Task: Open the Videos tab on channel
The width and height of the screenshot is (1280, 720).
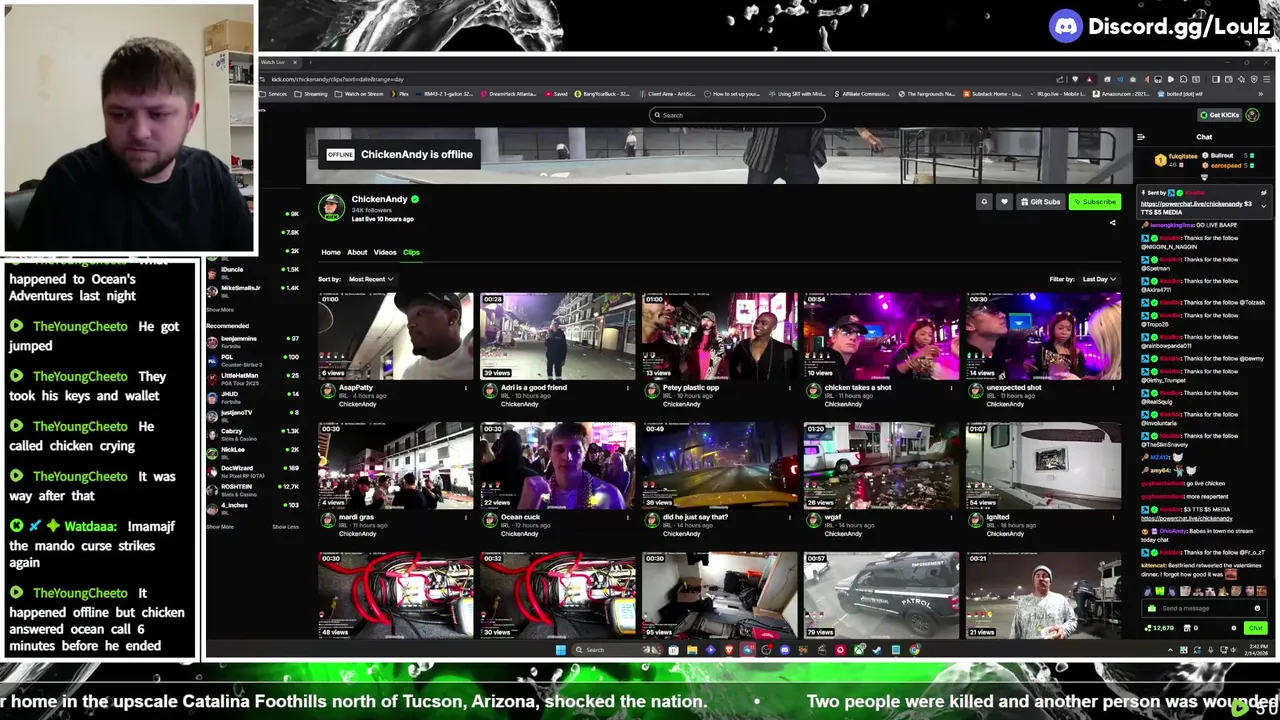Action: click(x=385, y=252)
